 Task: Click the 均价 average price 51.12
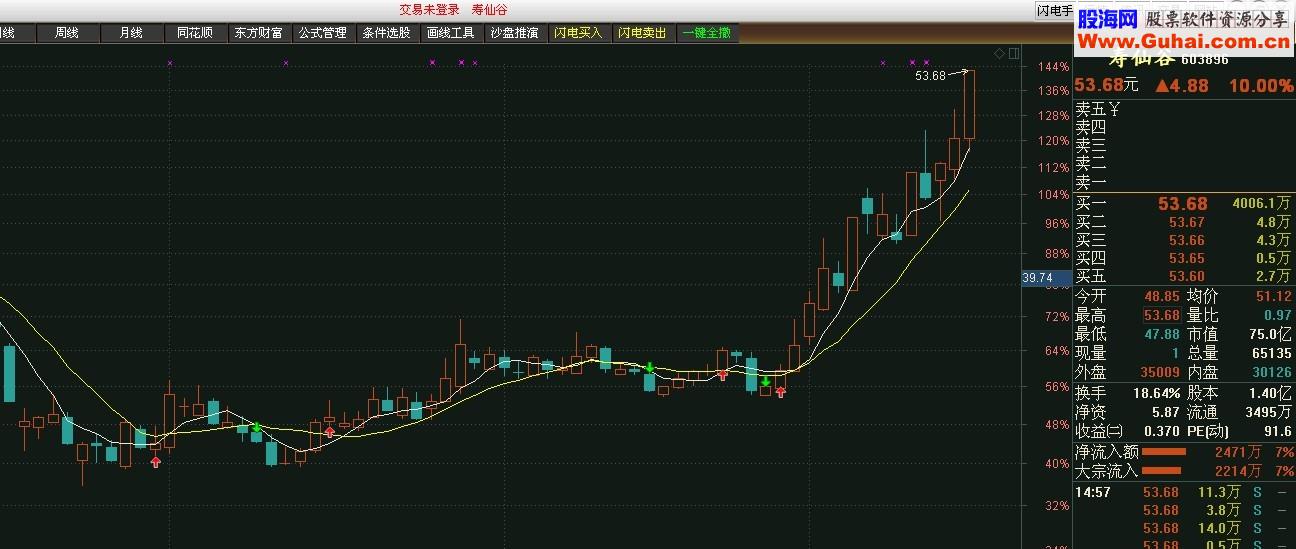[x=1274, y=297]
